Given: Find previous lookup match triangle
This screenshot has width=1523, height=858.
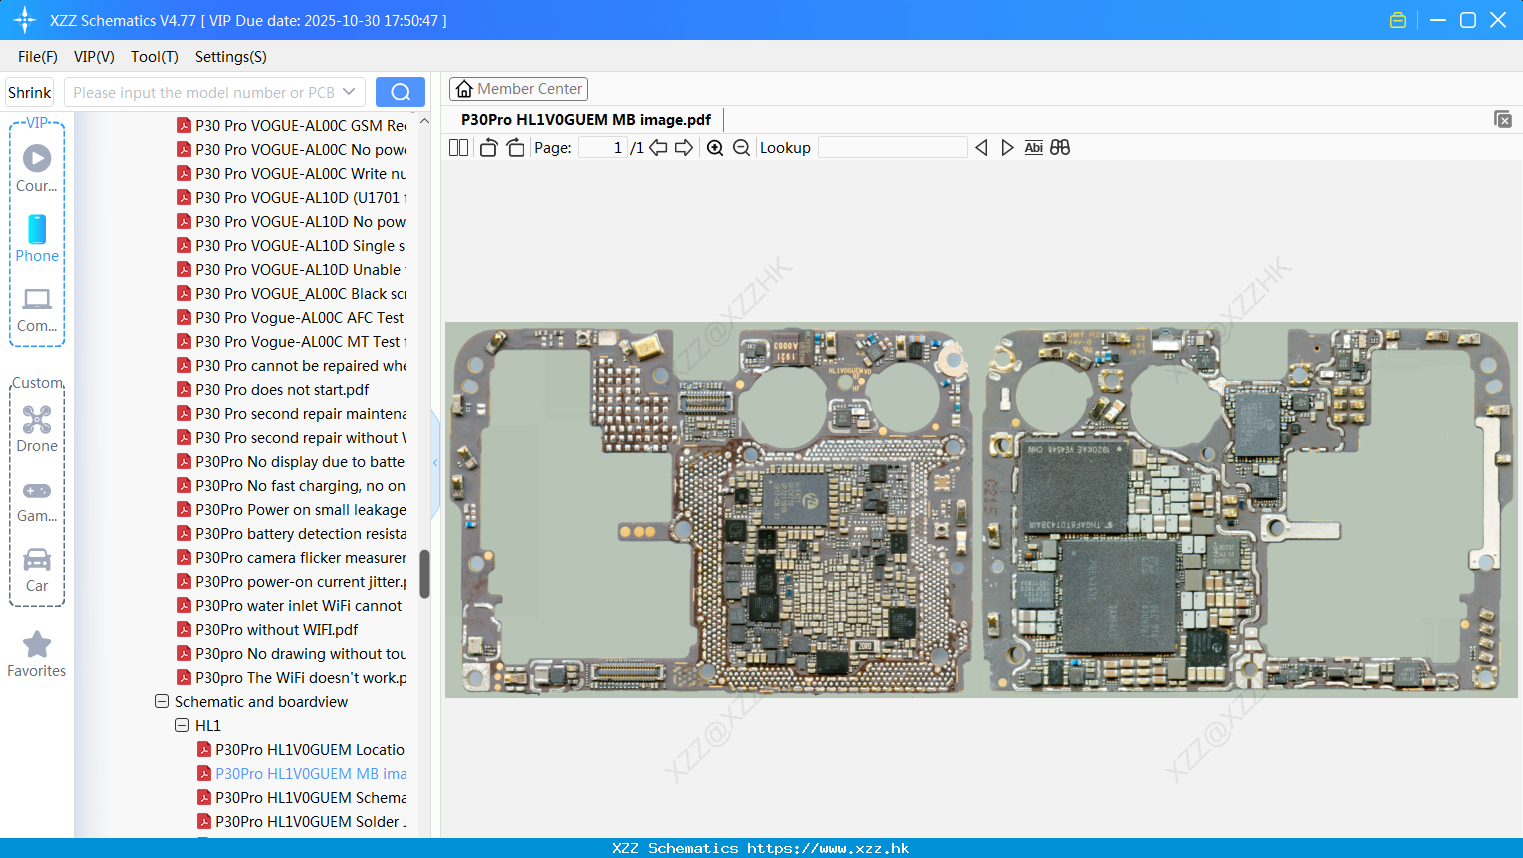Looking at the screenshot, I should [981, 148].
